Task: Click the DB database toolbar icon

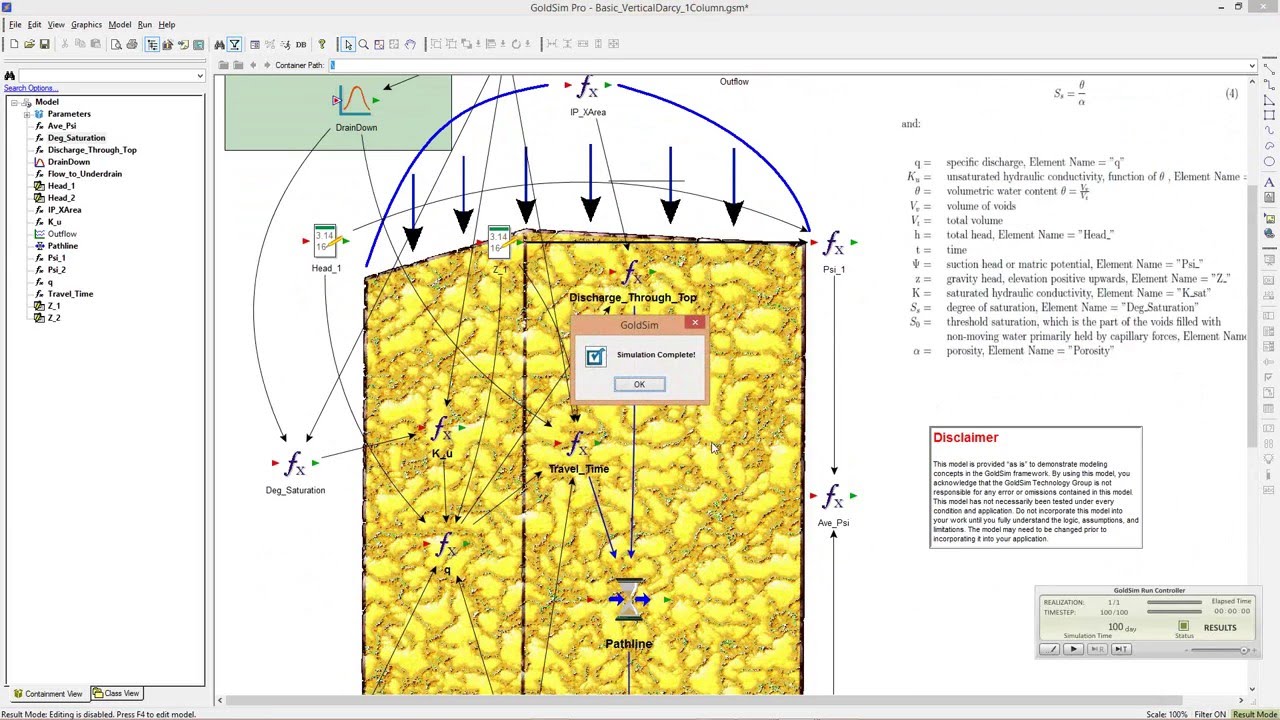Action: tap(301, 44)
